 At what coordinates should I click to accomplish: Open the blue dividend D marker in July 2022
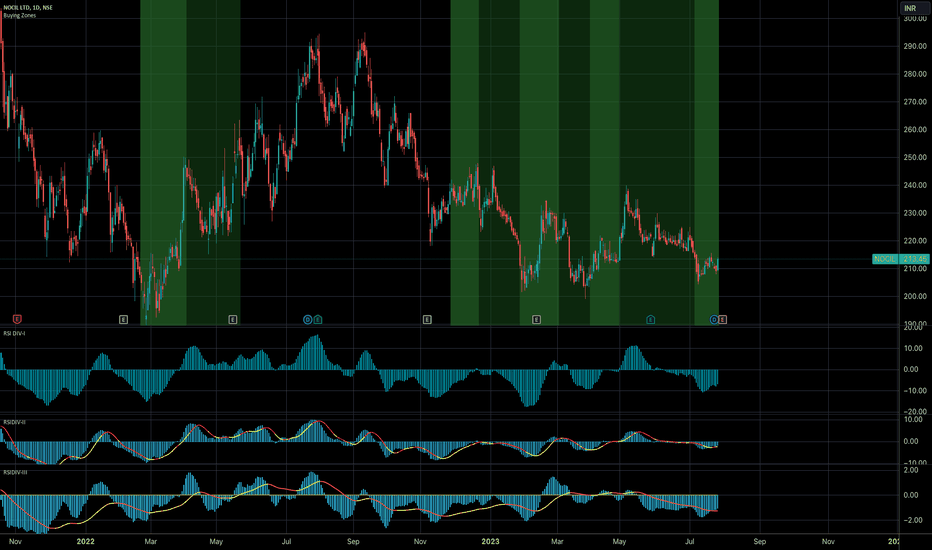(x=307, y=319)
